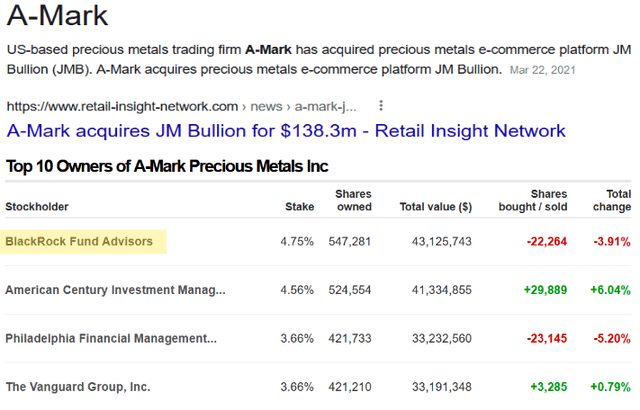Click the Total value ($) column header

[436, 207]
